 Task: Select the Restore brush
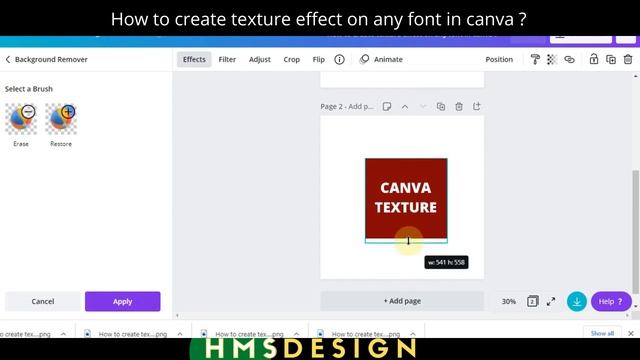pos(61,119)
